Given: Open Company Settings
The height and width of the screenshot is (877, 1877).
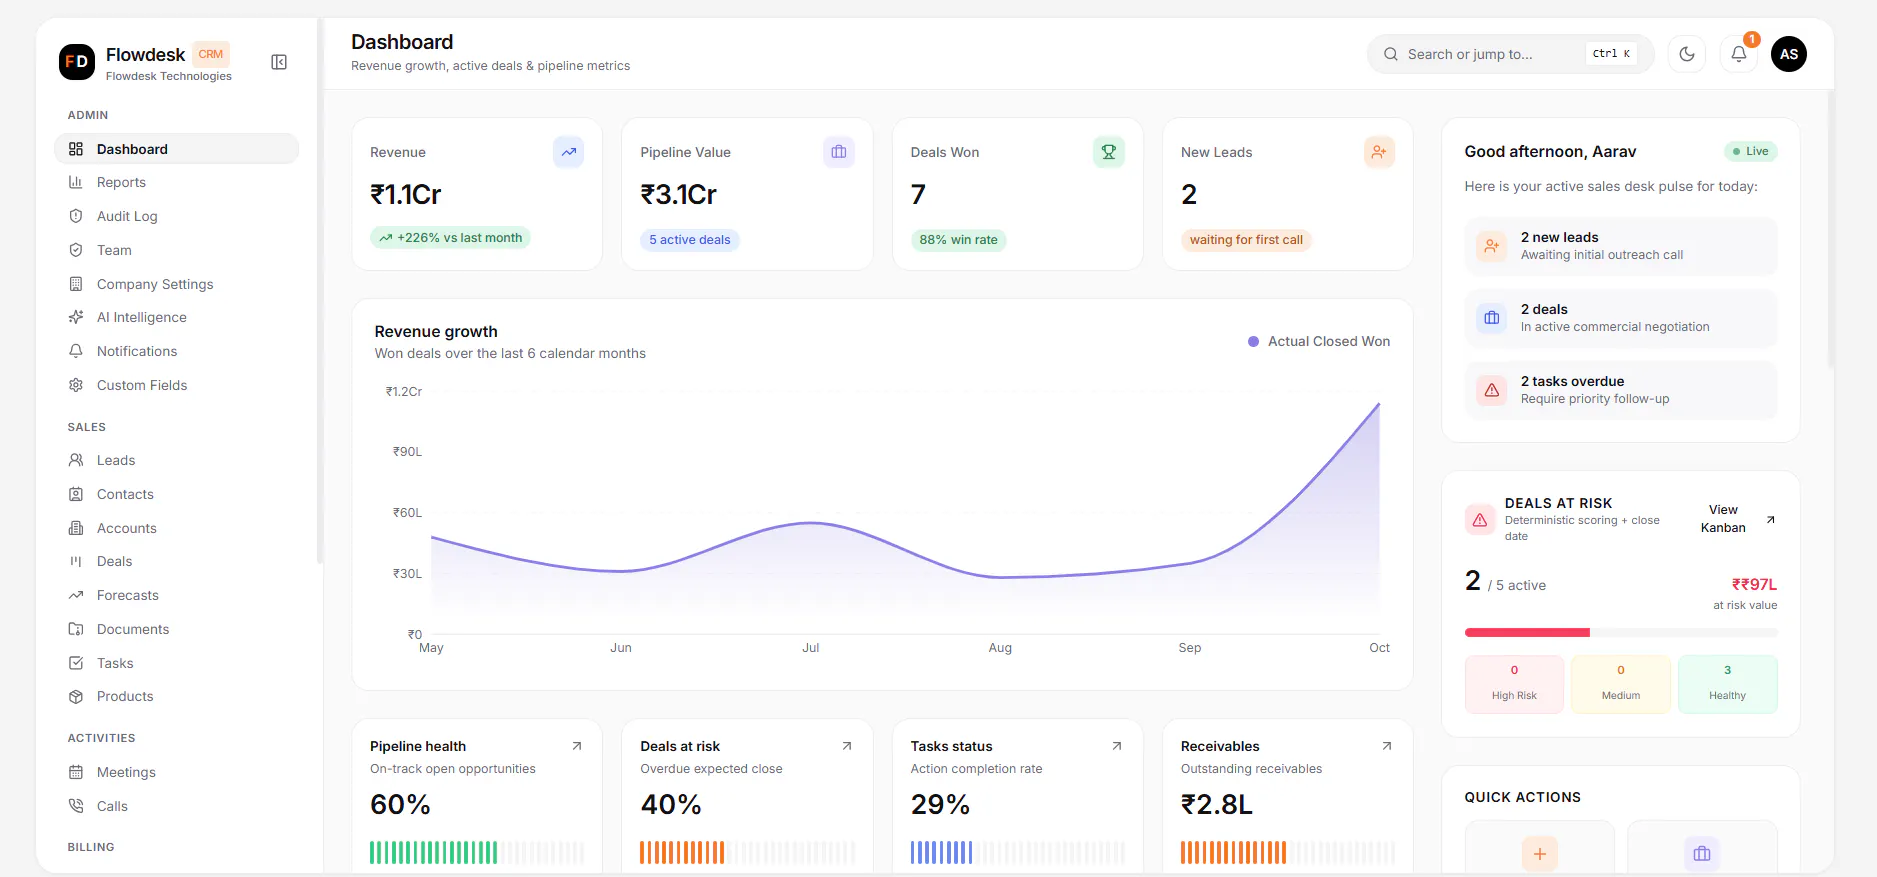Looking at the screenshot, I should pyautogui.click(x=176, y=284).
